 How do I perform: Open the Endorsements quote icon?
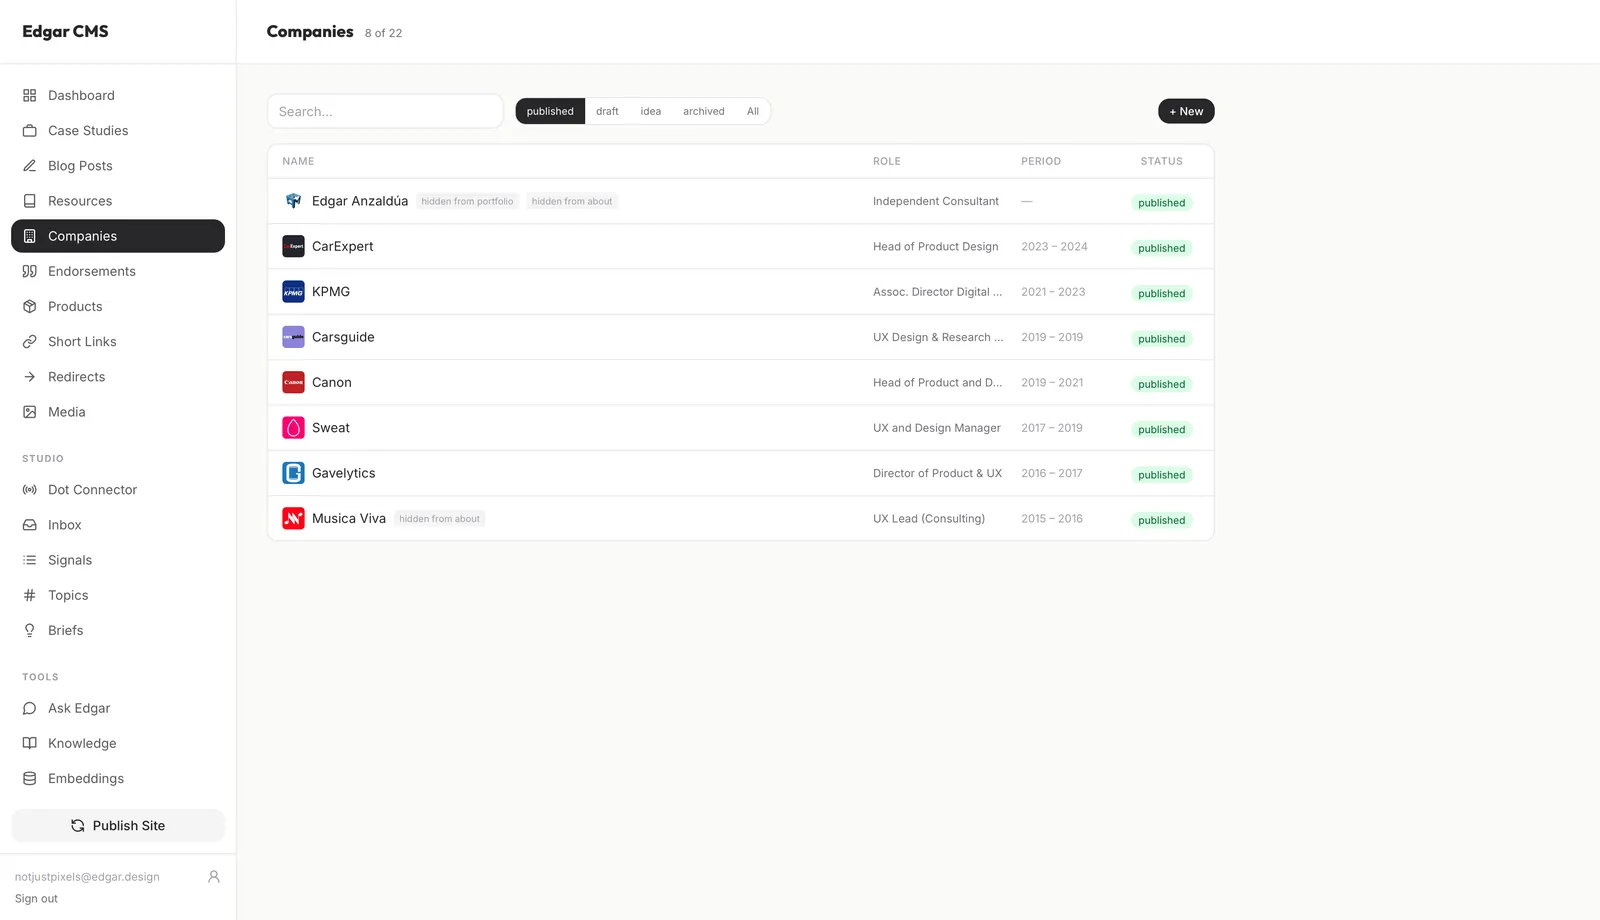[30, 271]
